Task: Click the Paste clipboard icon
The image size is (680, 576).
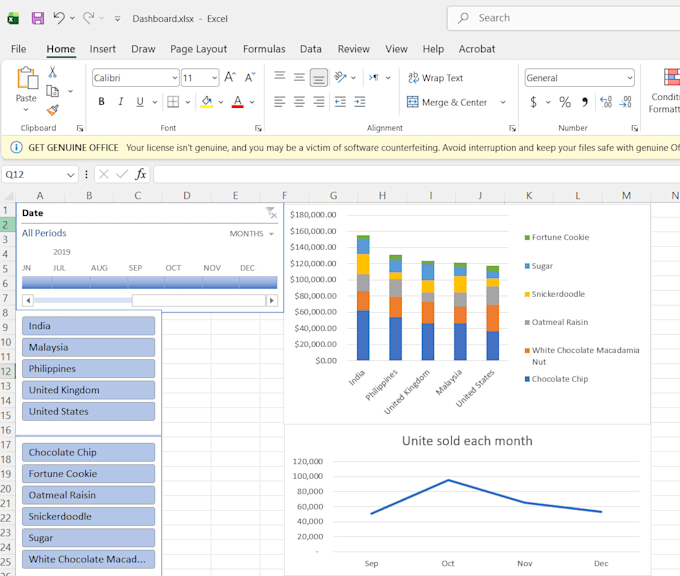Action: tap(27, 79)
